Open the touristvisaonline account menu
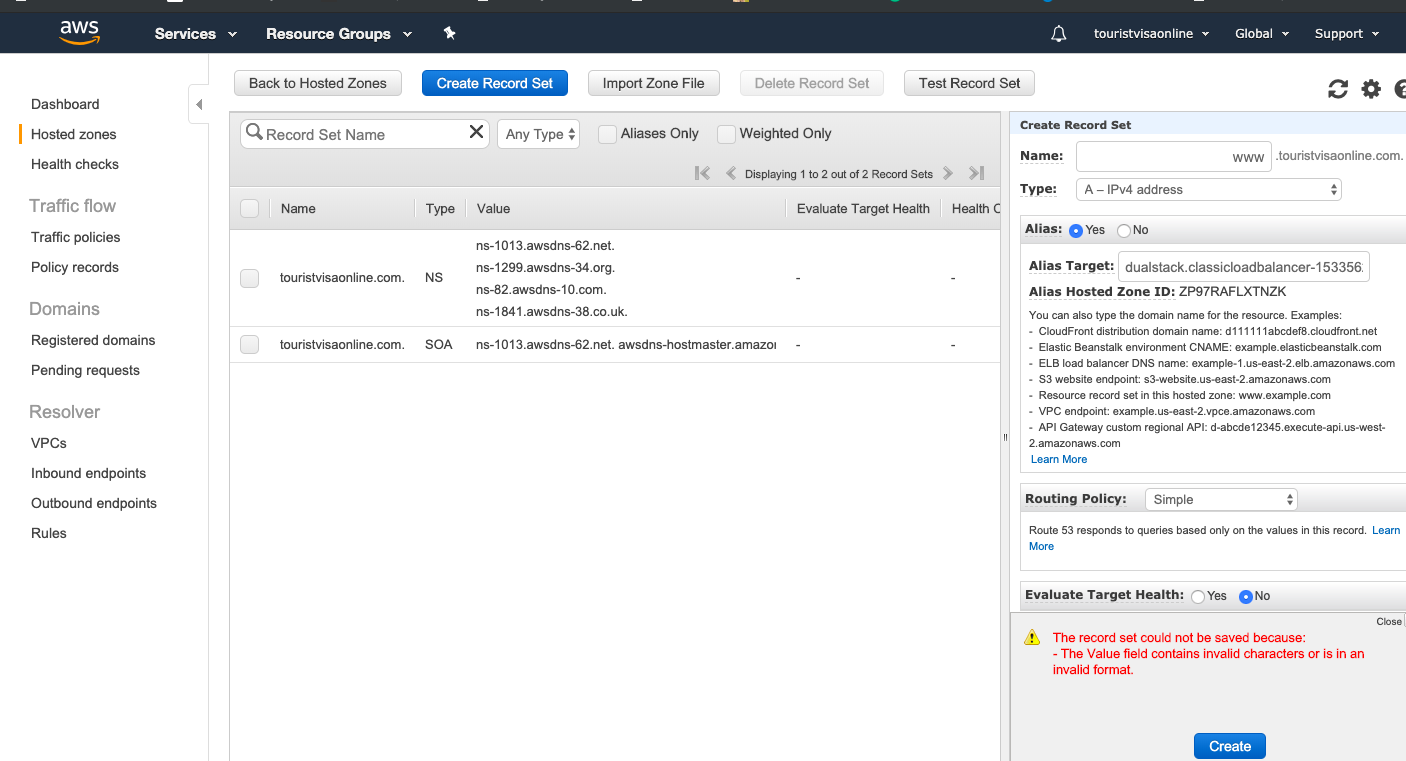Image resolution: width=1406 pixels, height=761 pixels. [x=1152, y=34]
